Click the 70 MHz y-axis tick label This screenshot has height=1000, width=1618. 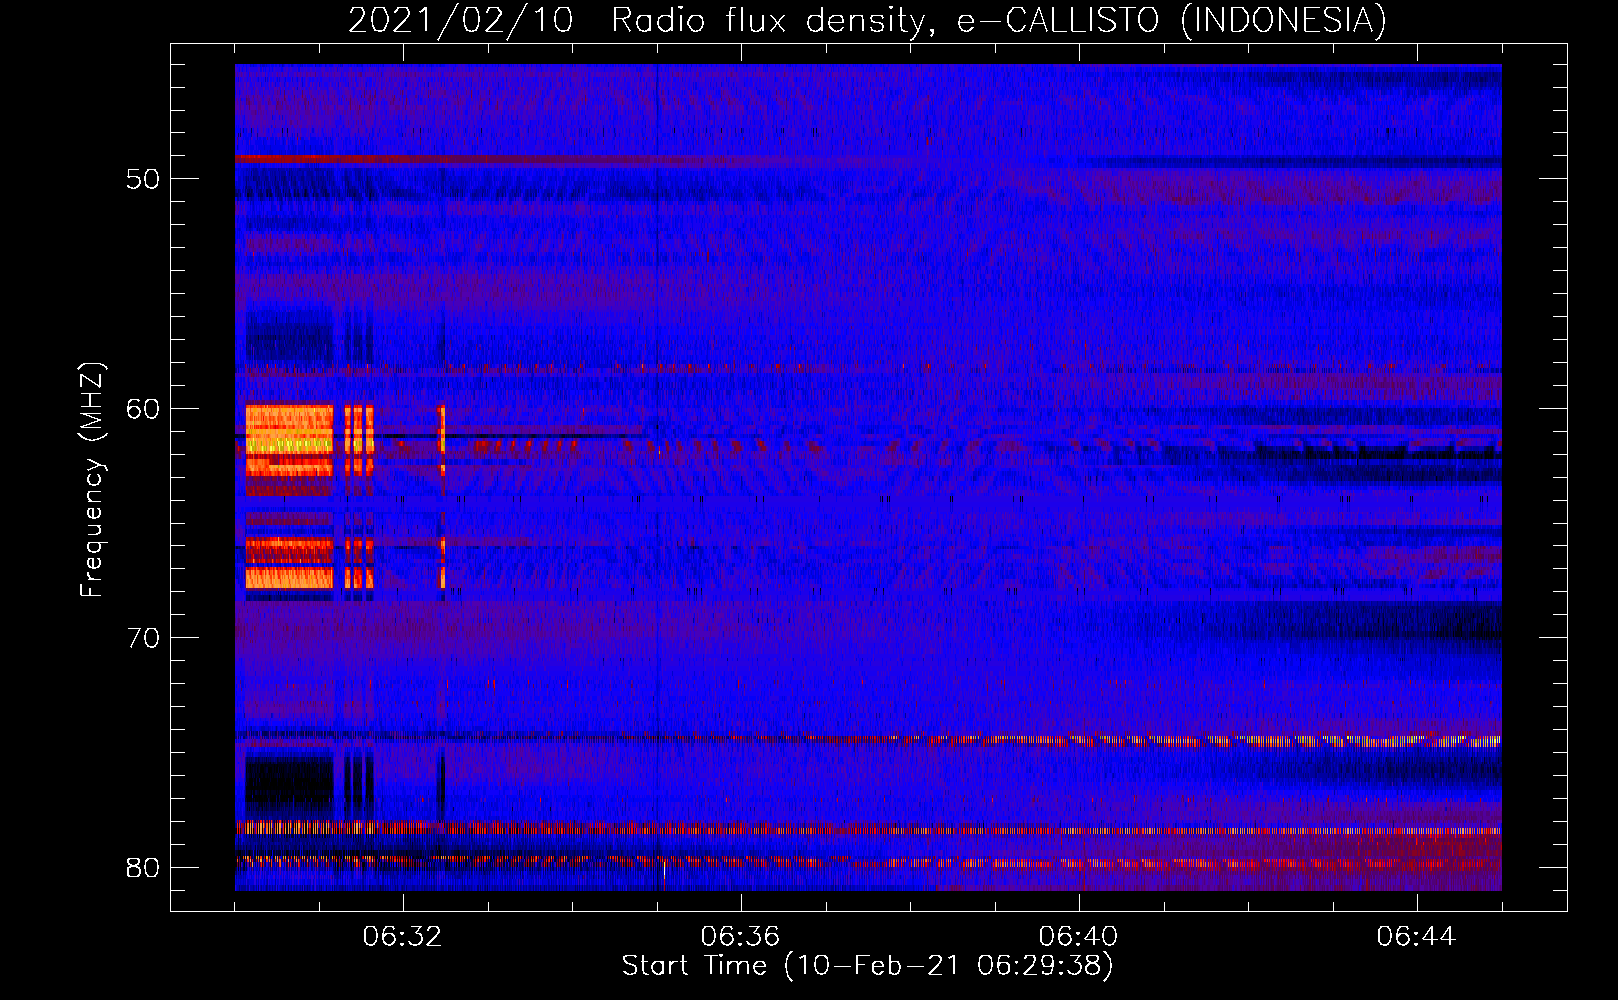(x=143, y=638)
